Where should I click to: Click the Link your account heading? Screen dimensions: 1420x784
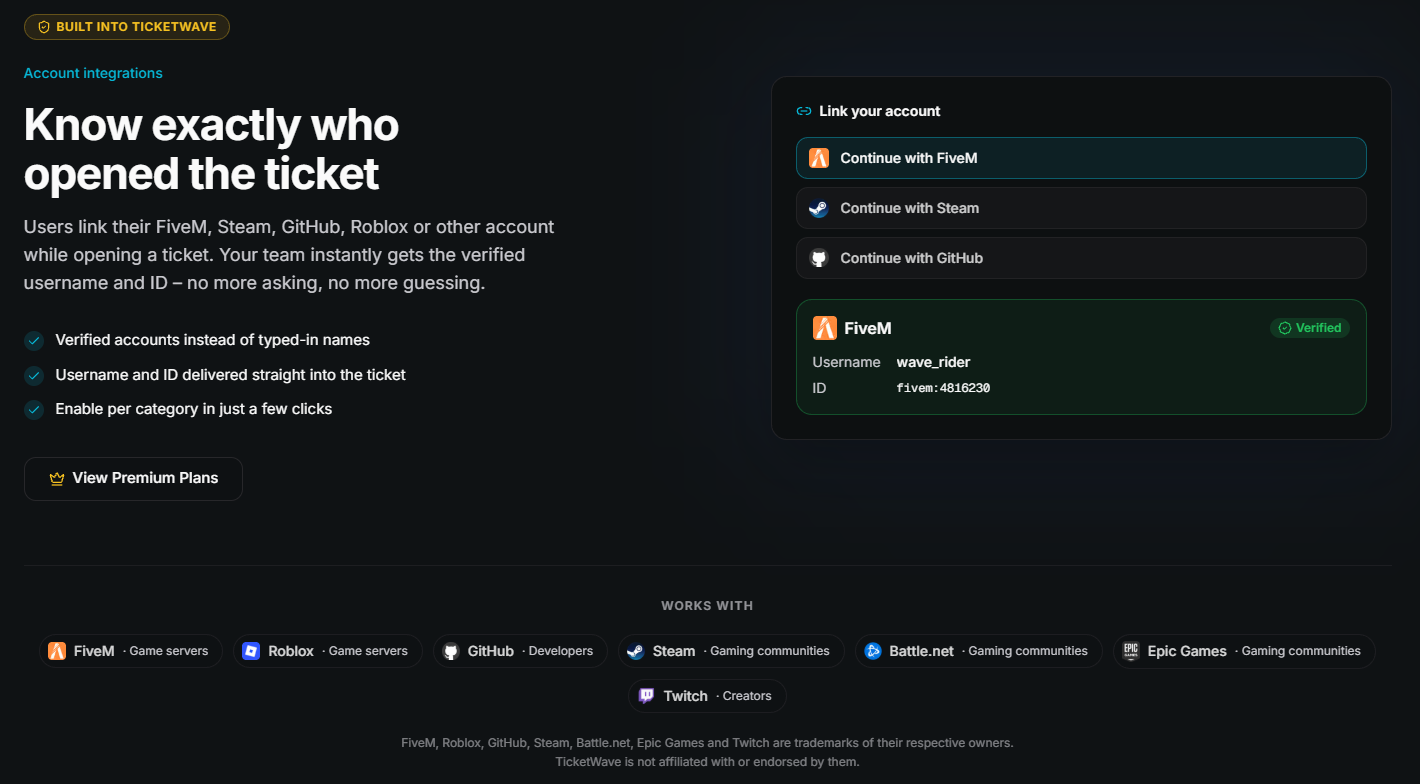coord(880,111)
